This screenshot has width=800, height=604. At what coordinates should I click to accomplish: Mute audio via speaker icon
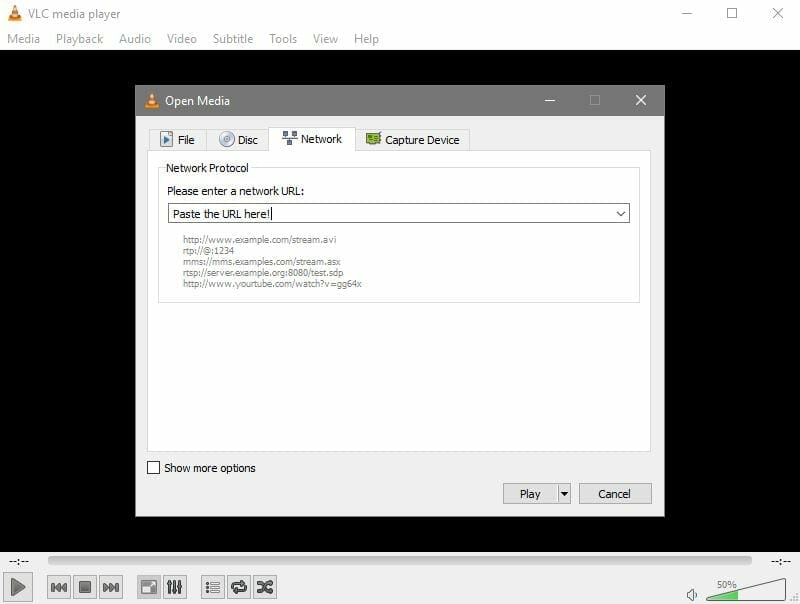click(692, 595)
